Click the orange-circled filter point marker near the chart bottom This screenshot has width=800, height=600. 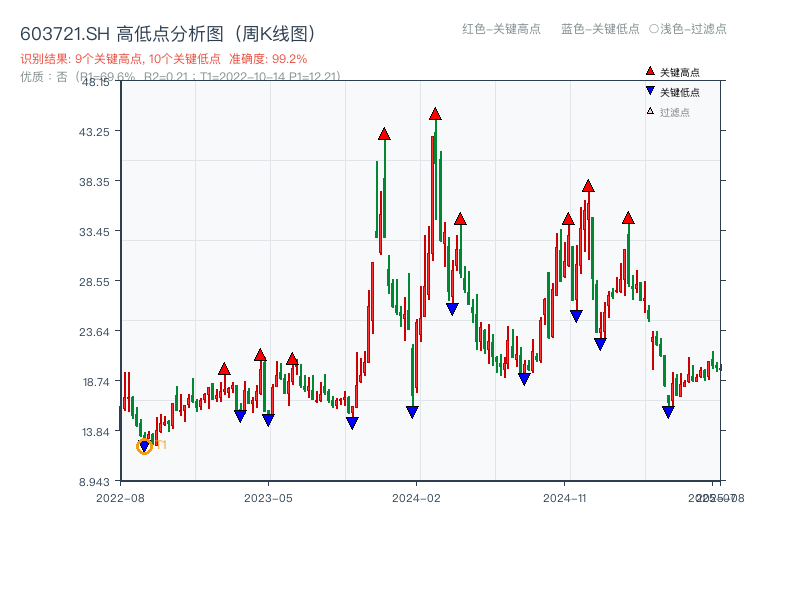point(142,446)
